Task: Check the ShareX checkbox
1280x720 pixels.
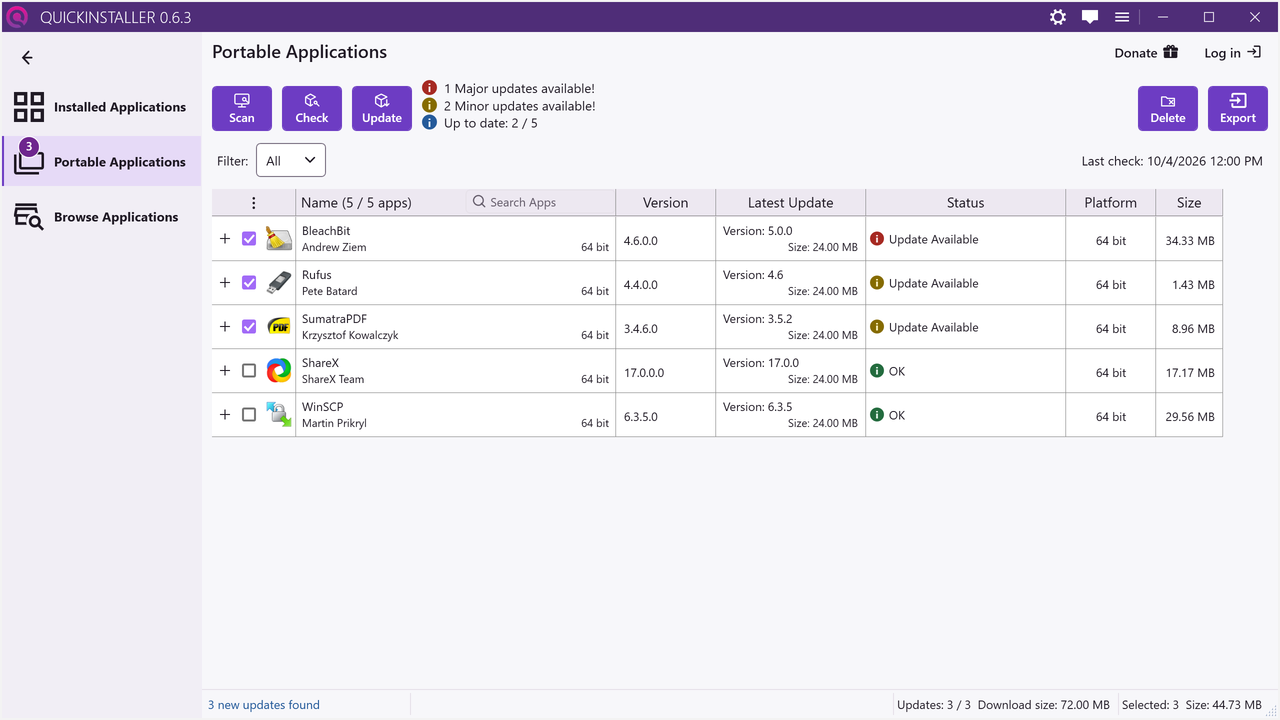Action: (x=249, y=371)
